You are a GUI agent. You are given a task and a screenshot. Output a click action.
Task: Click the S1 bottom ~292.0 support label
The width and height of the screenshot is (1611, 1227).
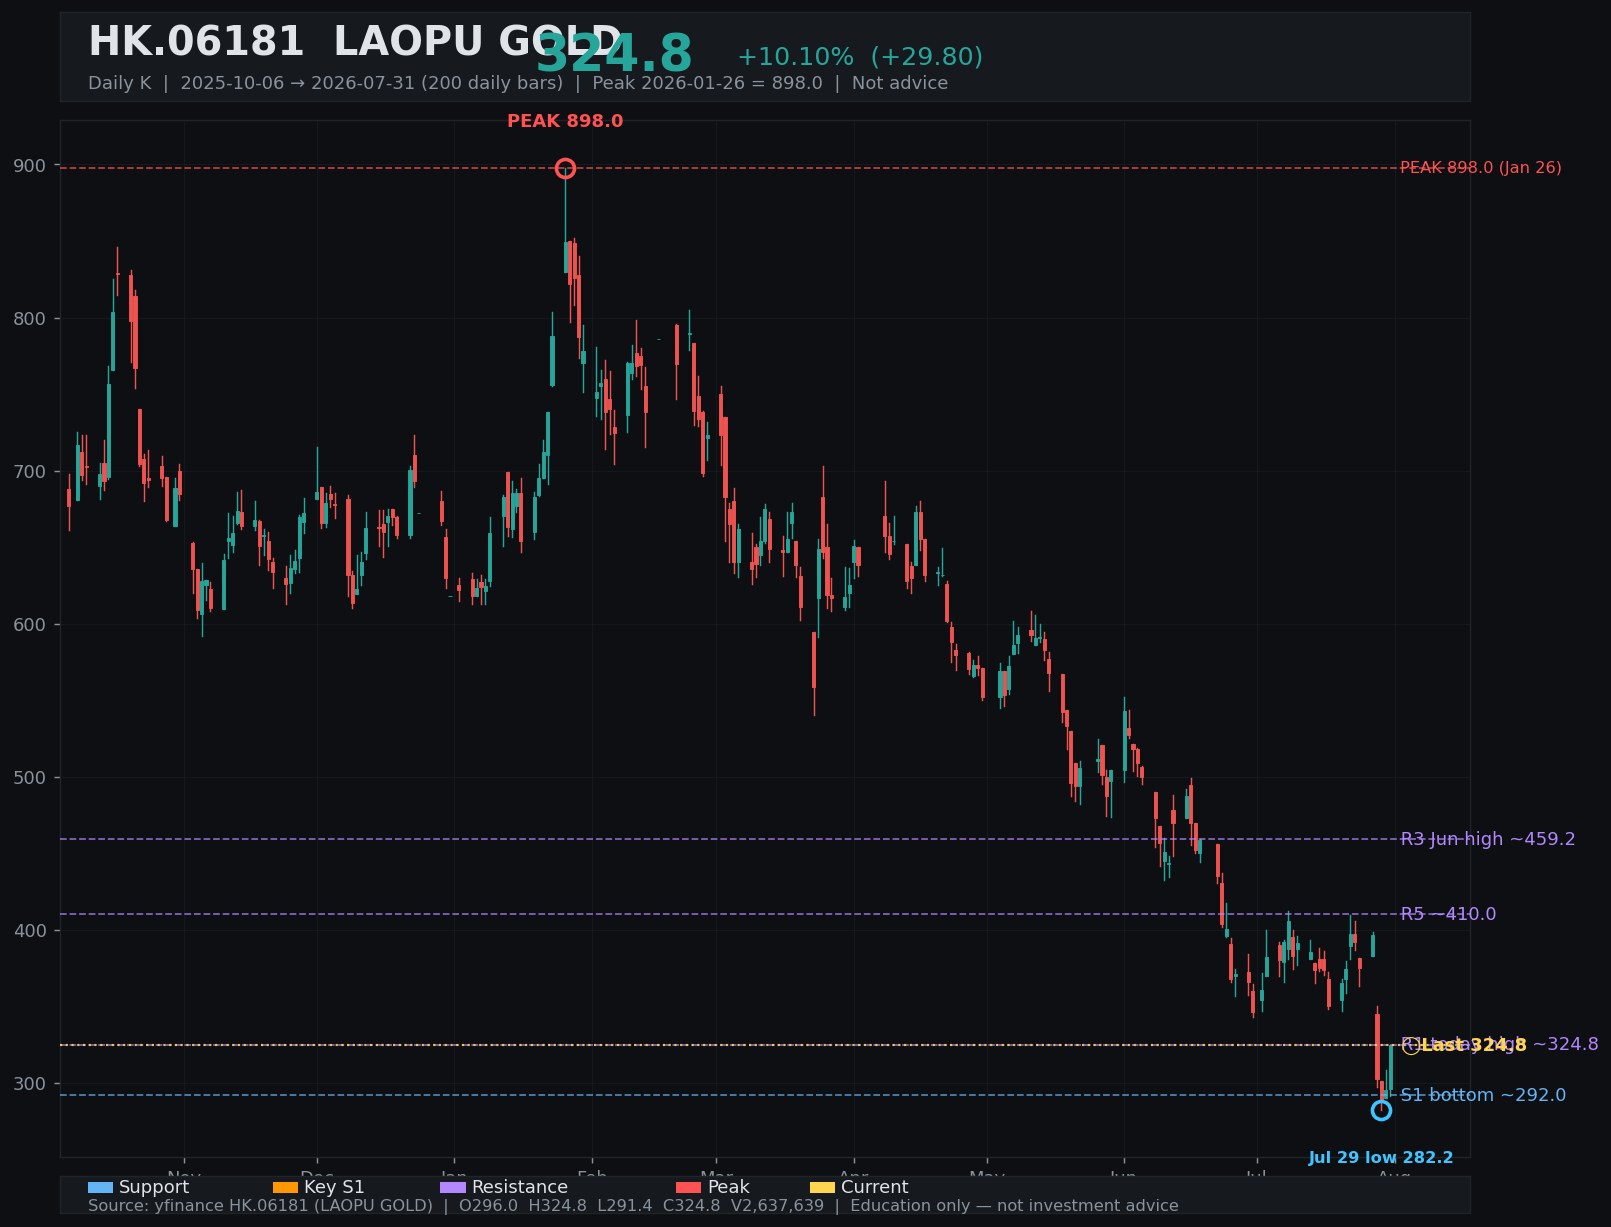(x=1483, y=1095)
